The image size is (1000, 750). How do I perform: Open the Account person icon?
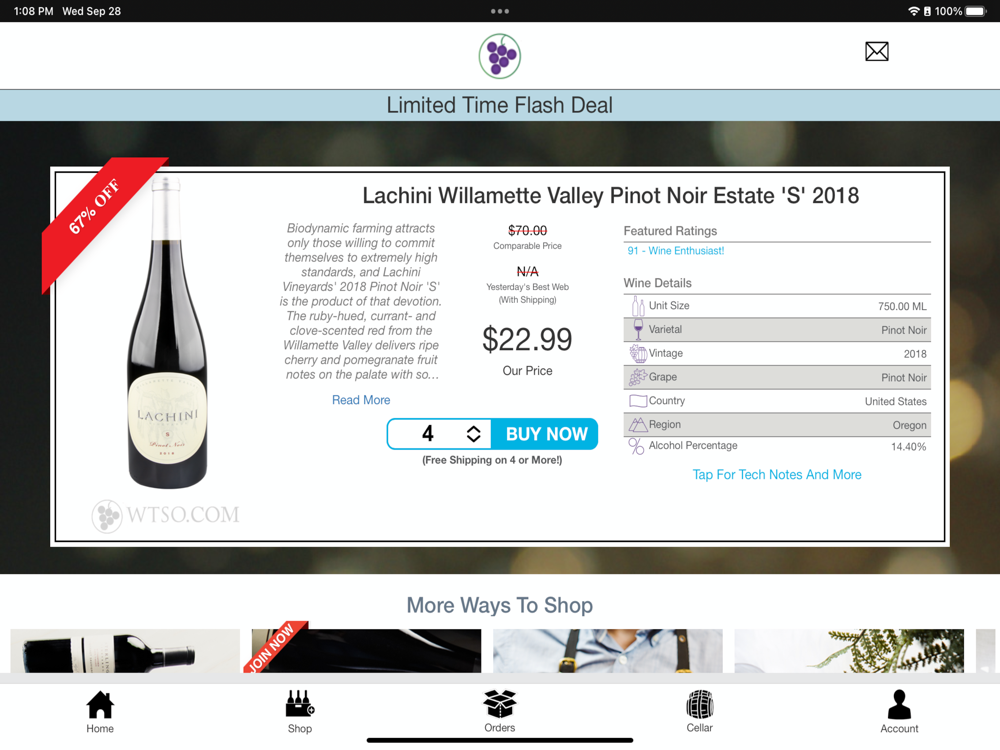point(899,712)
